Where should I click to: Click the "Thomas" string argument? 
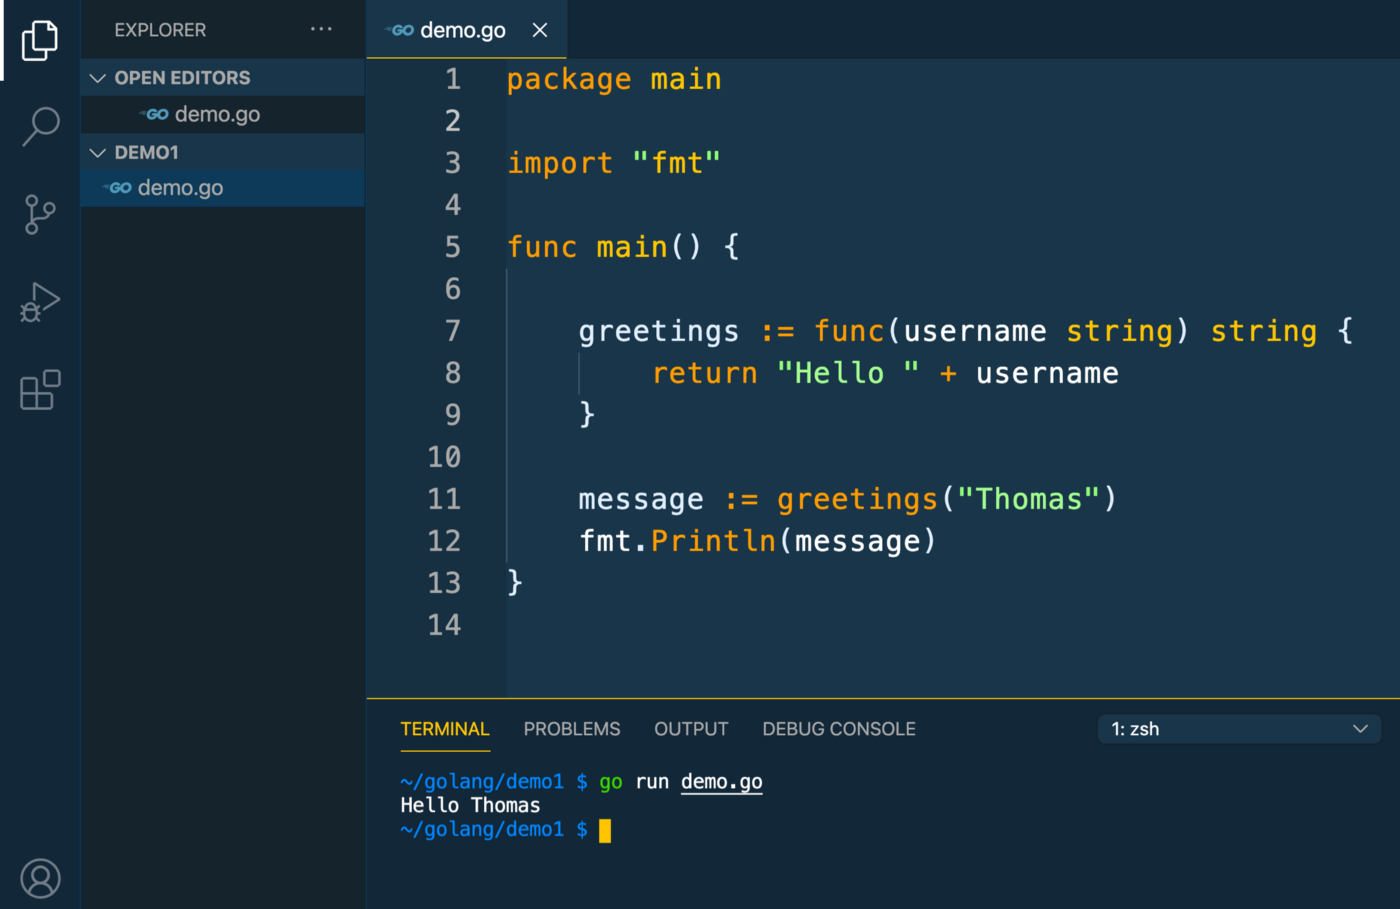click(x=1029, y=498)
